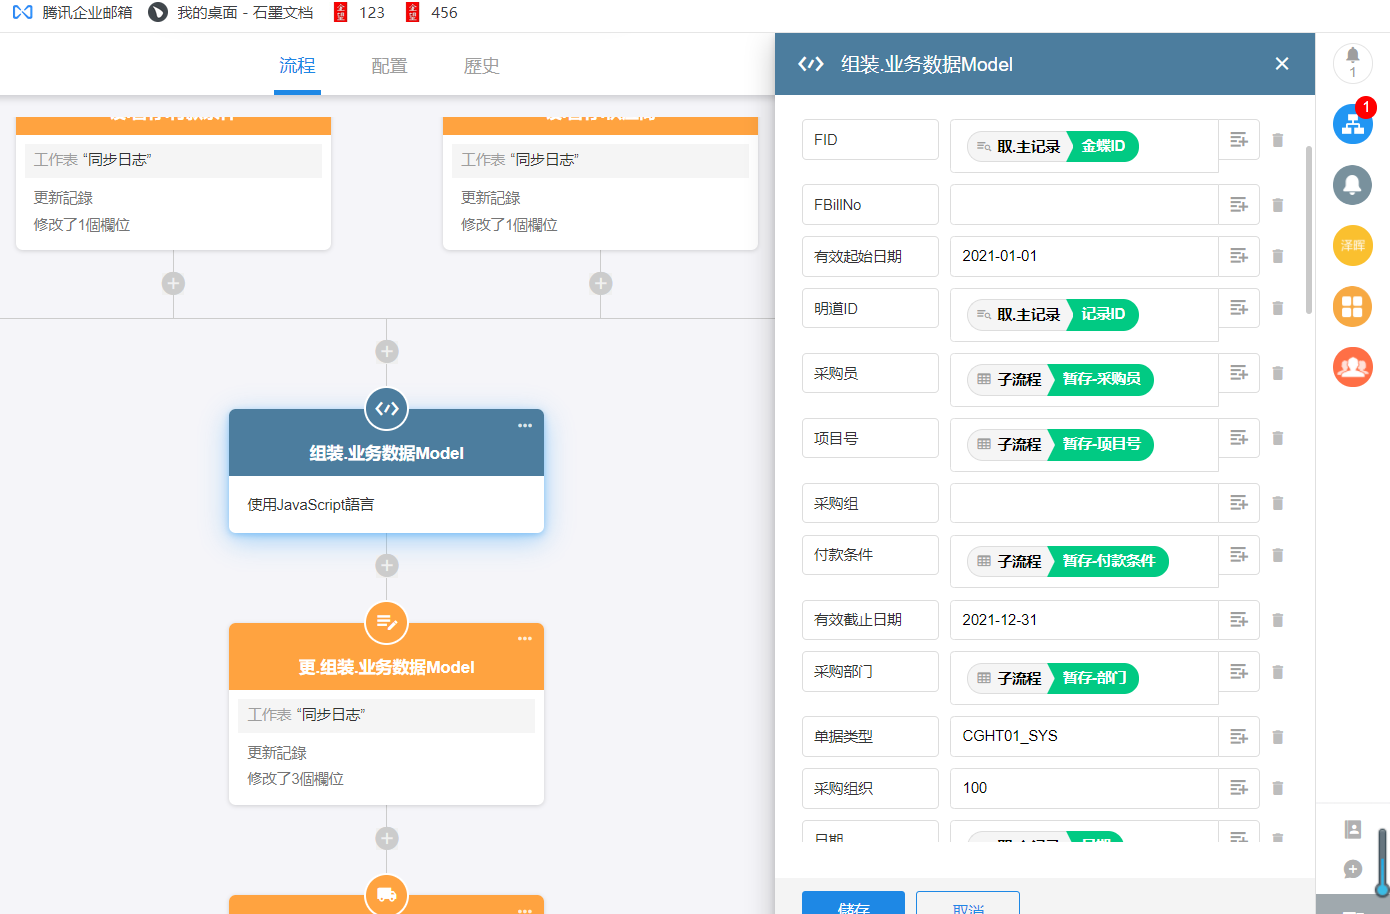This screenshot has height=914, width=1390.
Task: Delete the 采购组 field row
Action: point(1277,503)
